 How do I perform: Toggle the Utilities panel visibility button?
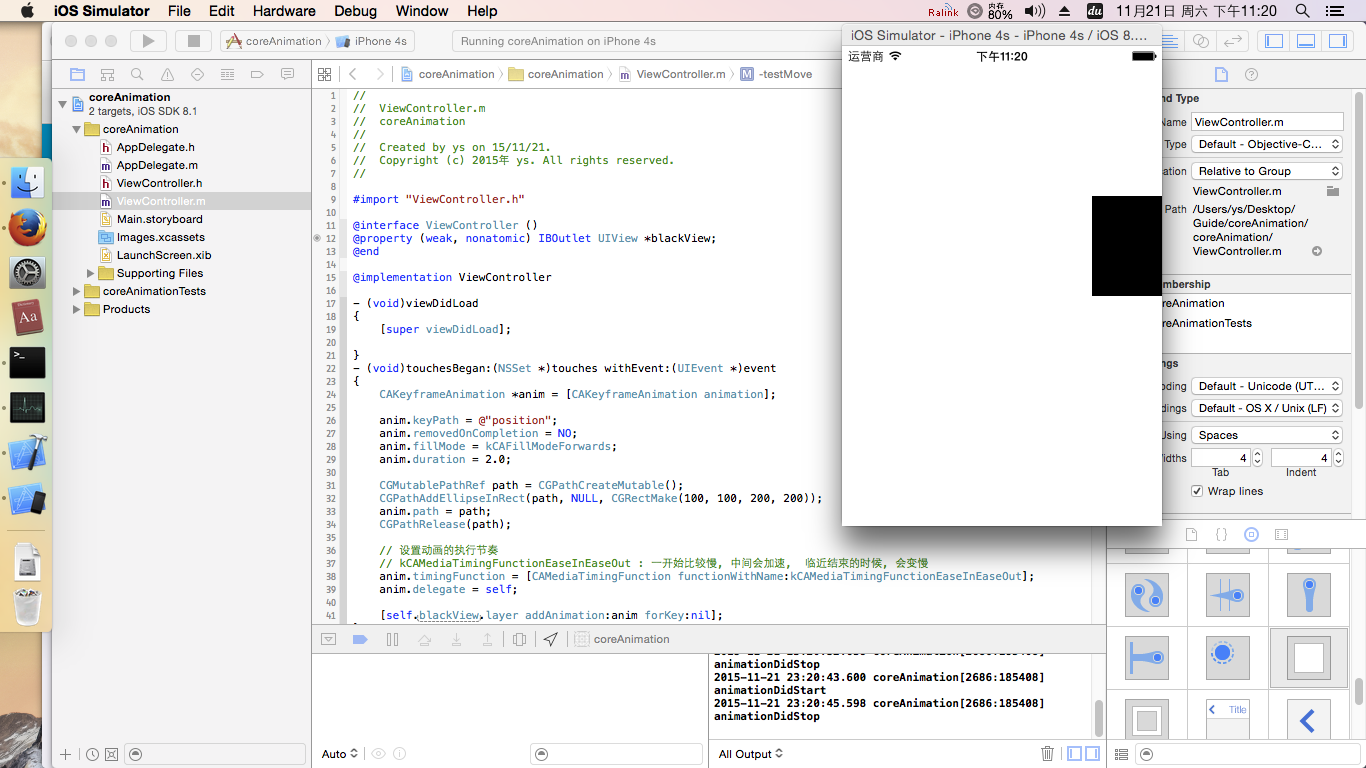click(x=1337, y=41)
